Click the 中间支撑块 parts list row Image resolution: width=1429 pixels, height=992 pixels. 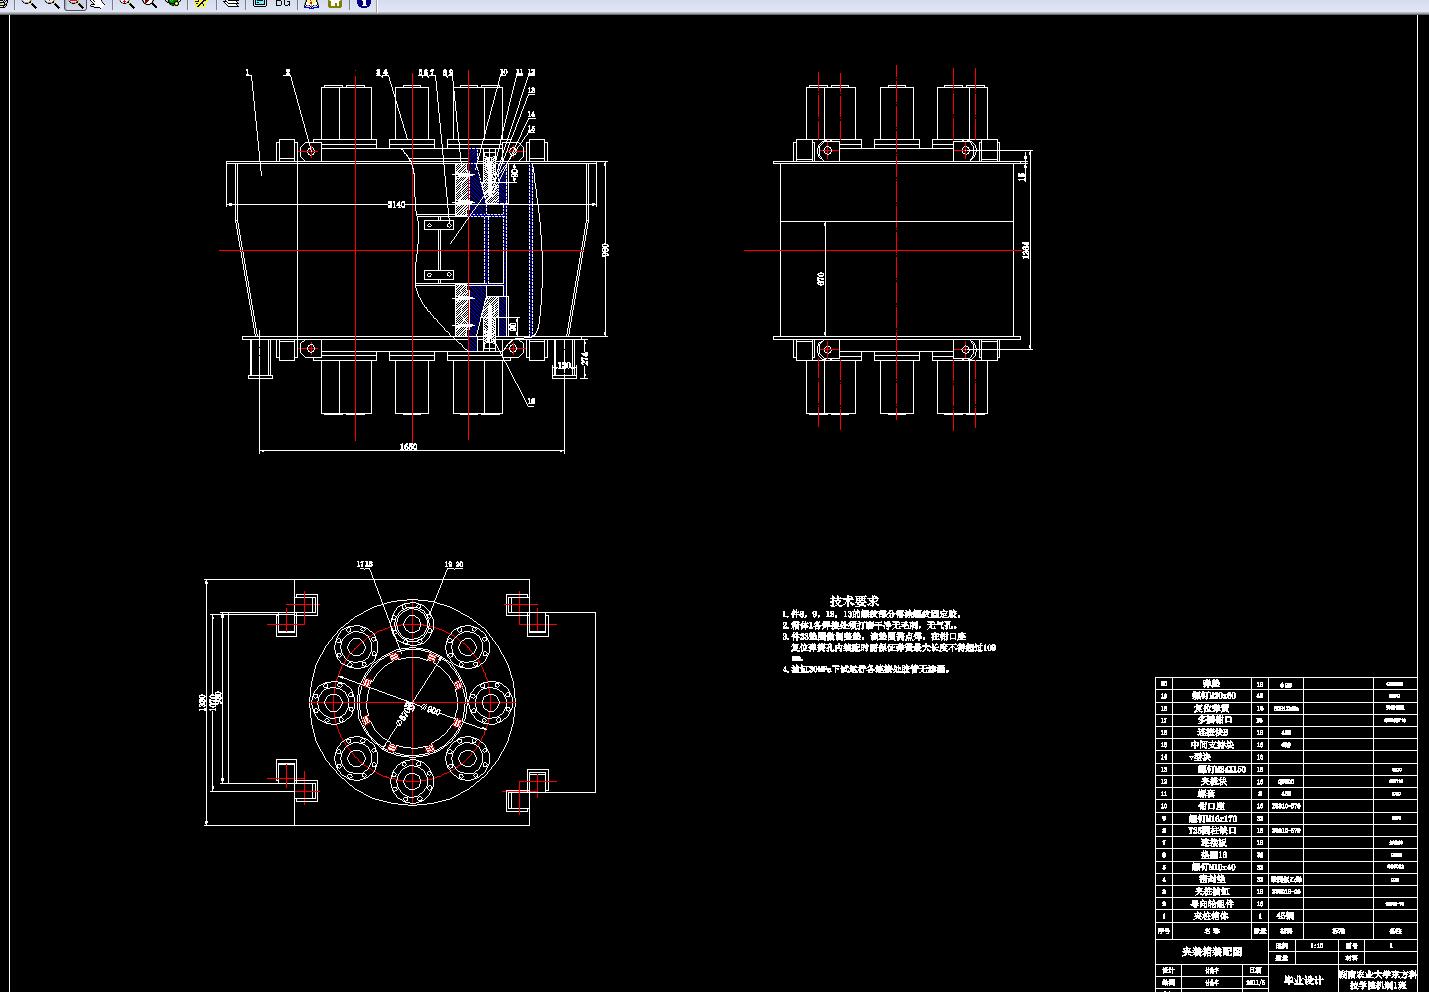point(1286,744)
